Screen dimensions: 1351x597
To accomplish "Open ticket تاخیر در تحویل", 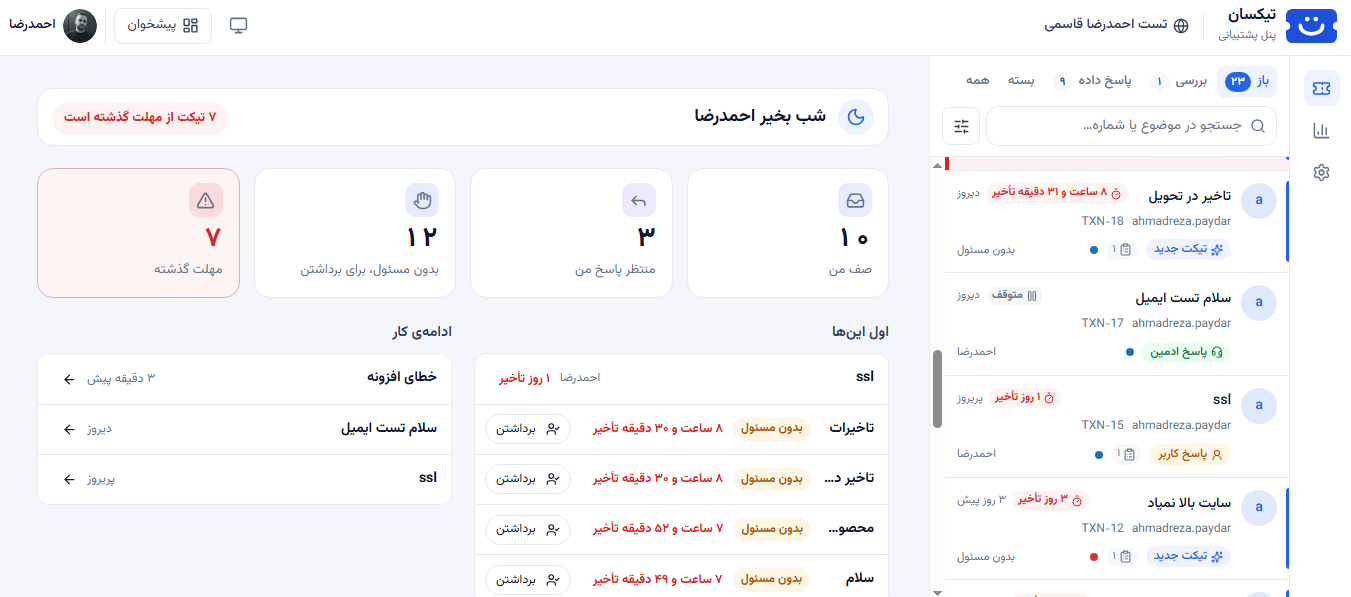I will click(x=1116, y=222).
